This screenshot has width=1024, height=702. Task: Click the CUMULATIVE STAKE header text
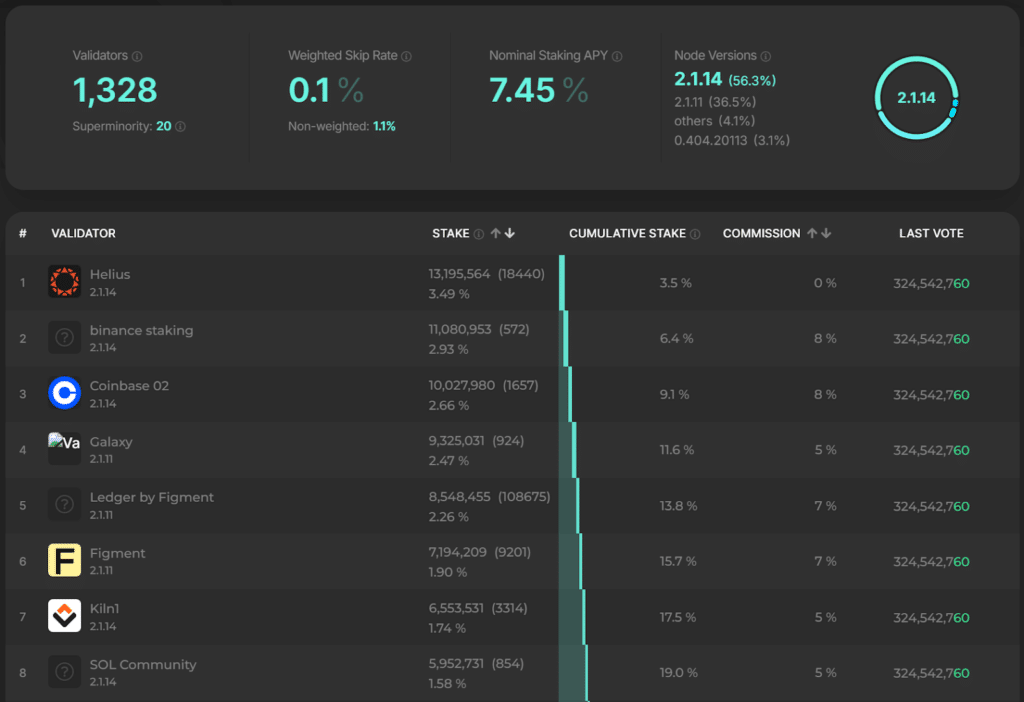click(628, 234)
